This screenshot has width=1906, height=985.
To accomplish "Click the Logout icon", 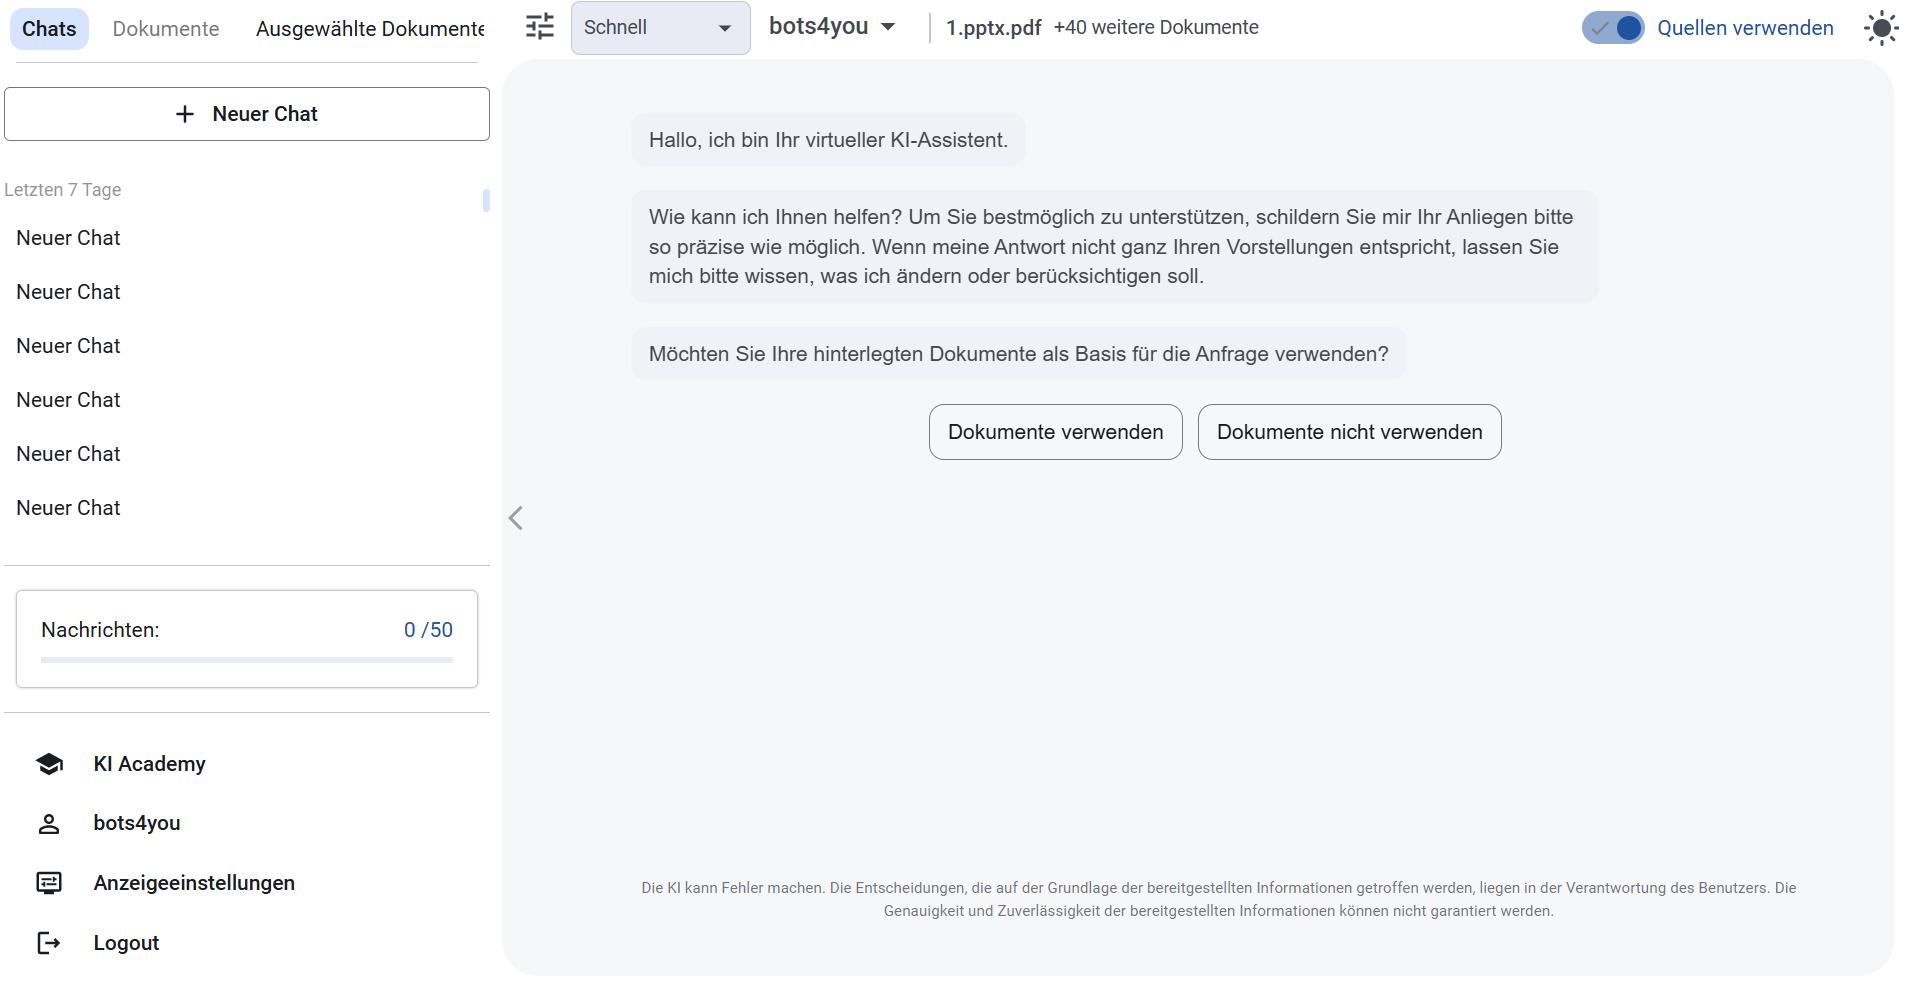I will pyautogui.click(x=49, y=942).
